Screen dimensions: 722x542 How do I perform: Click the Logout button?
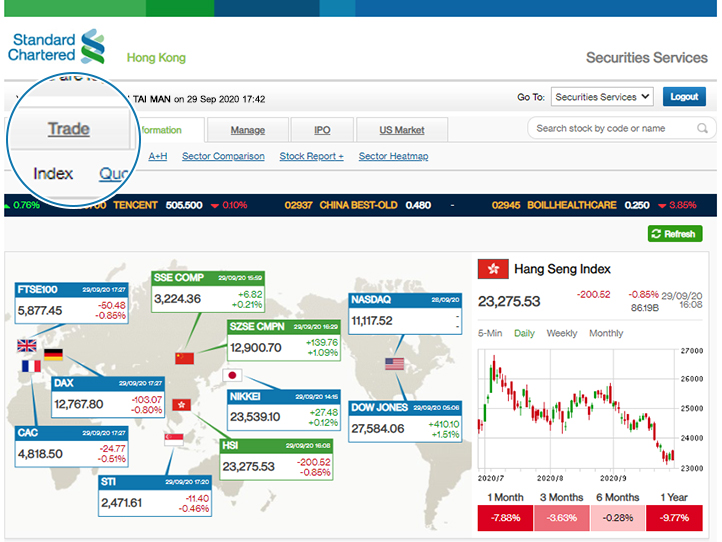pyautogui.click(x=684, y=97)
